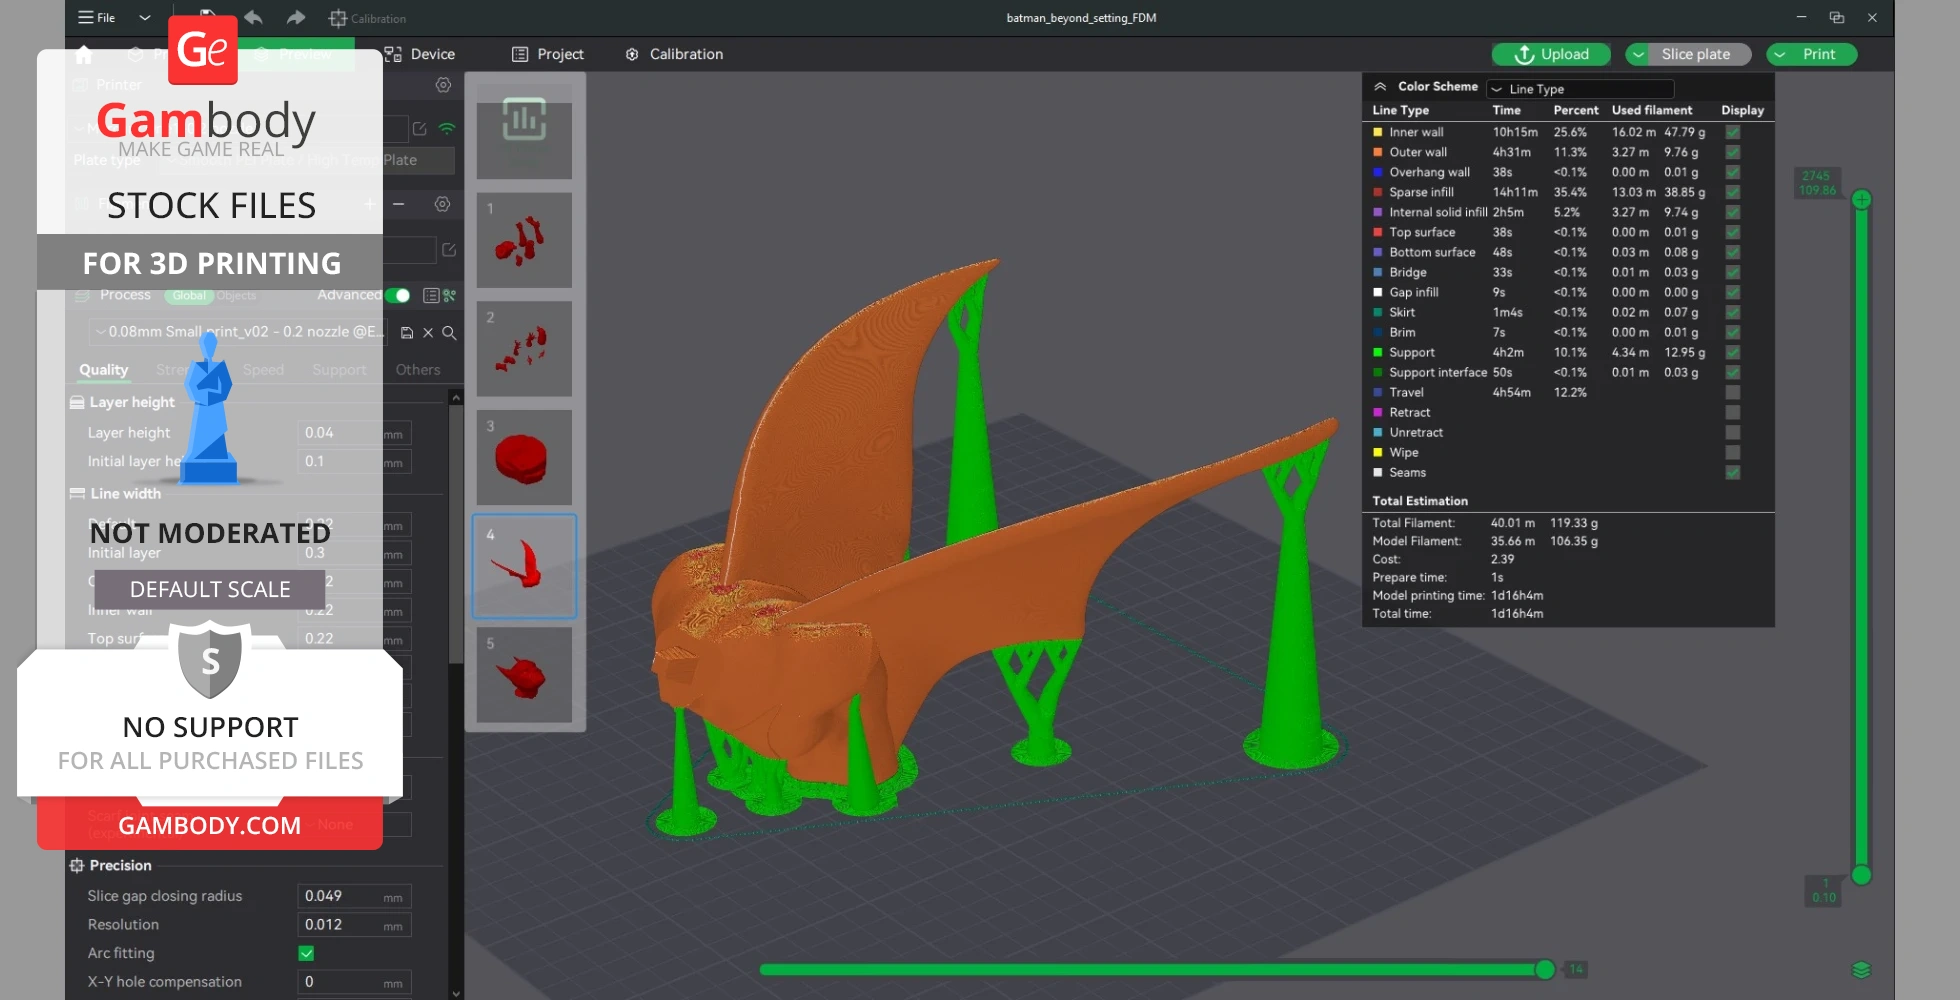Click the search icon beside process preset
1960x1000 pixels.
click(449, 333)
